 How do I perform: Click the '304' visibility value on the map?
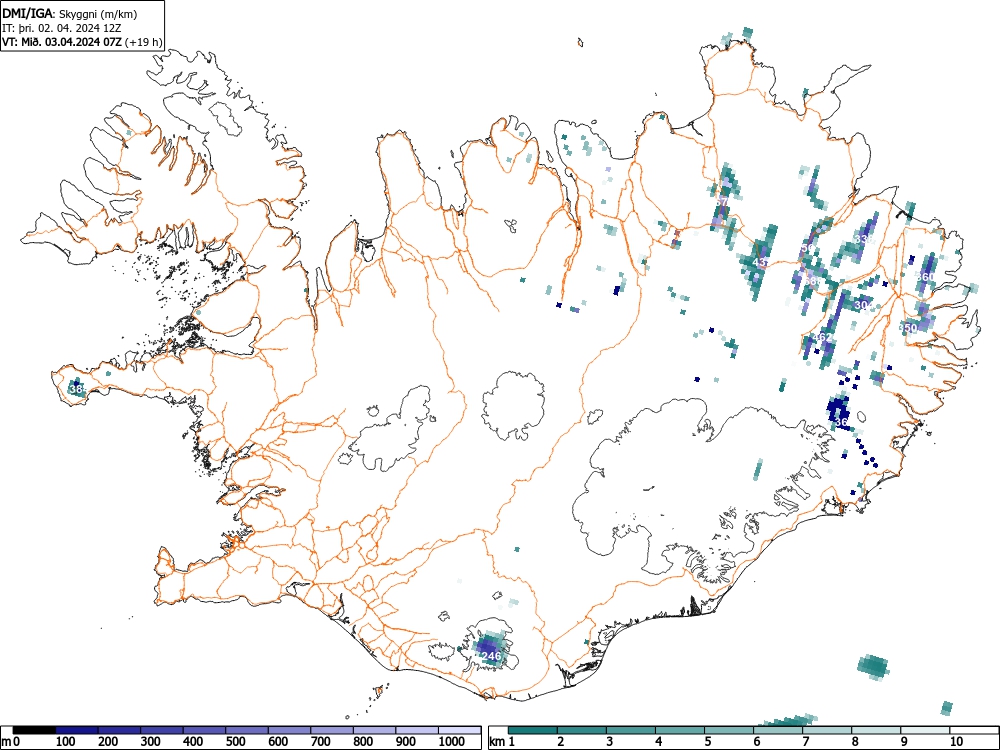864,305
